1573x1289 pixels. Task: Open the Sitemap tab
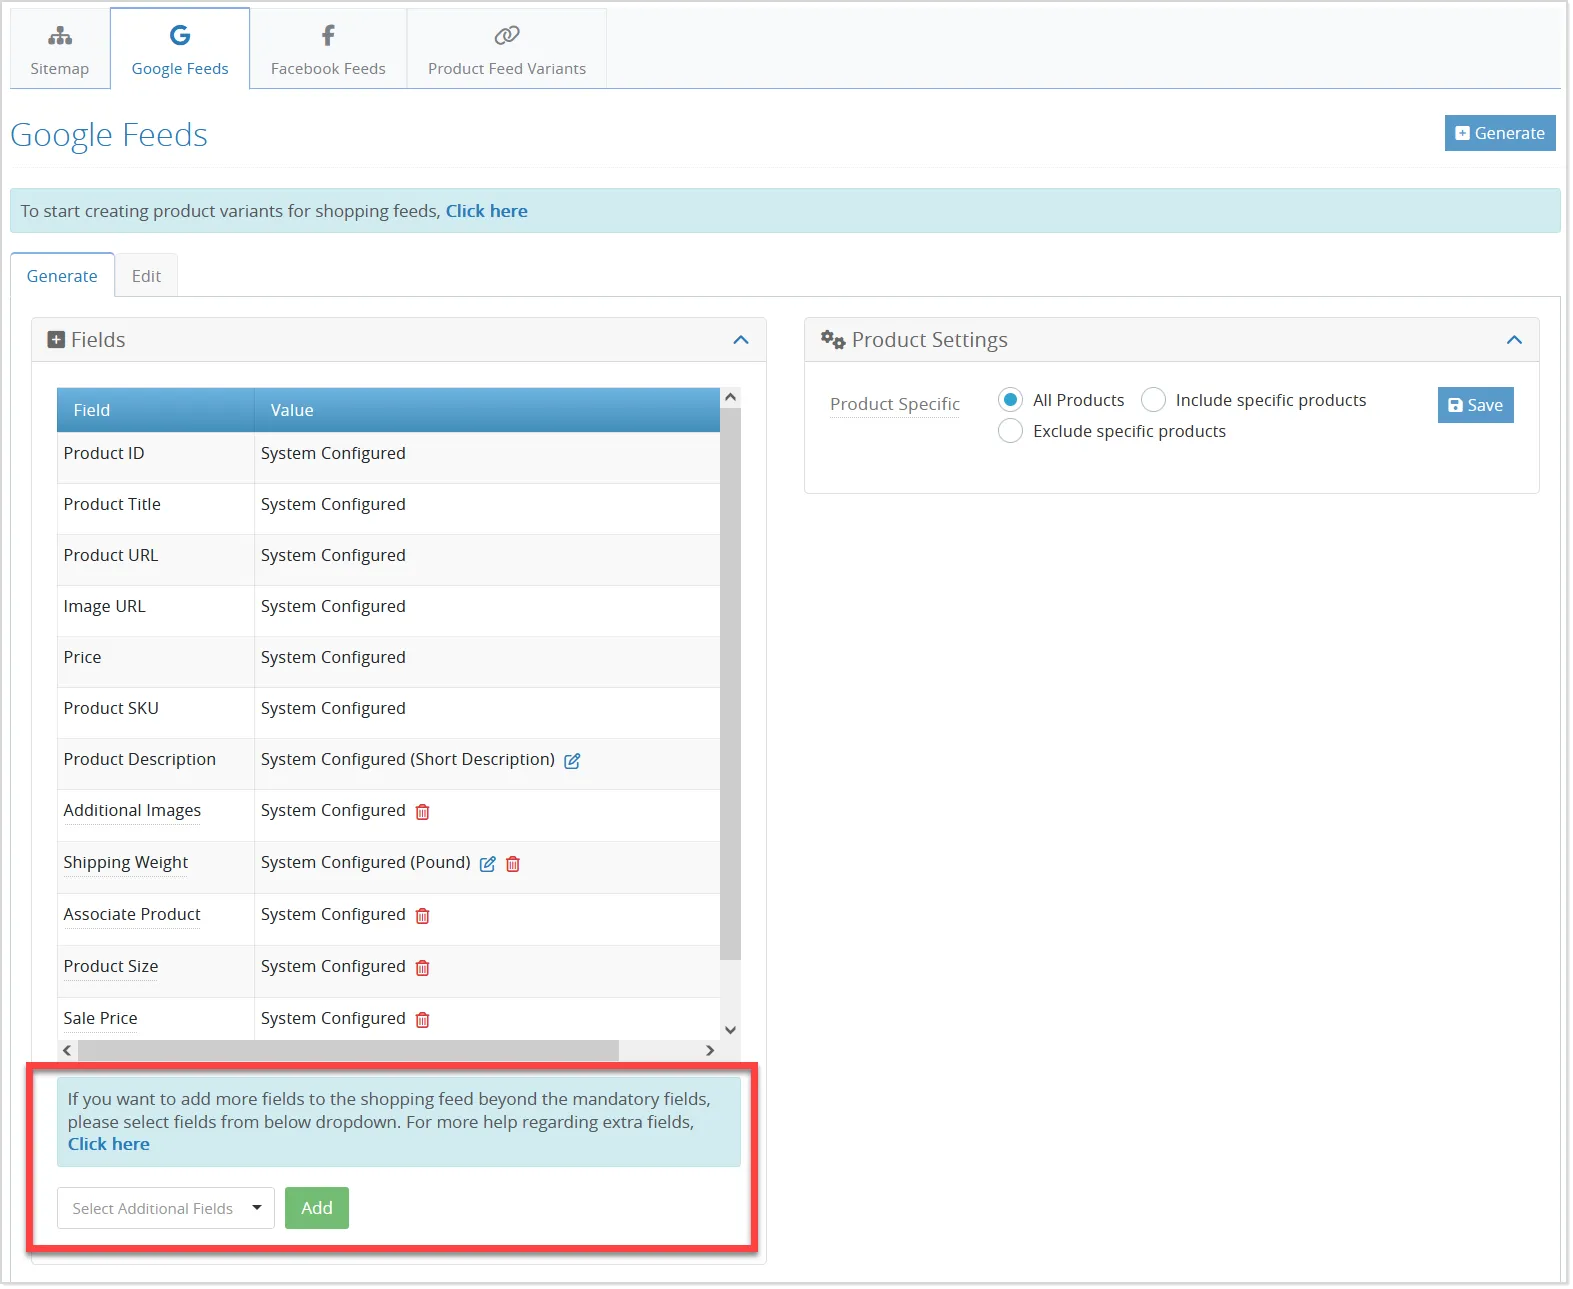tap(60, 50)
